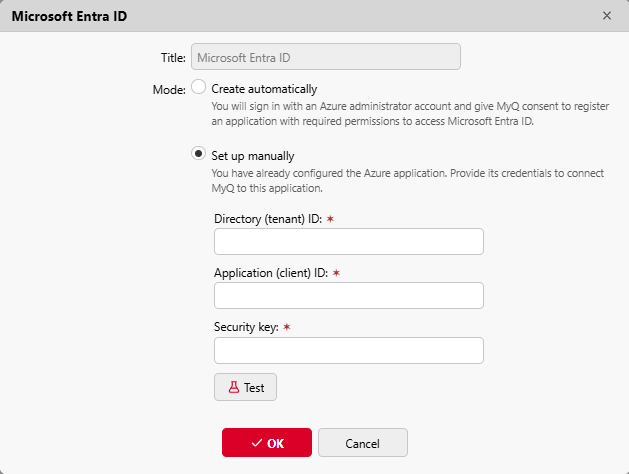Image resolution: width=629 pixels, height=474 pixels.
Task: Click the "Title:" label
Action: (x=173, y=58)
